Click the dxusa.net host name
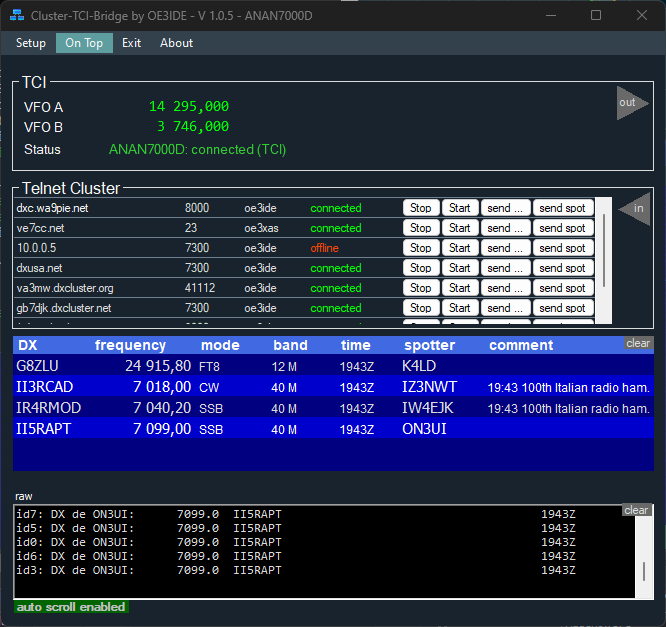Image resolution: width=666 pixels, height=627 pixels. coord(39,268)
